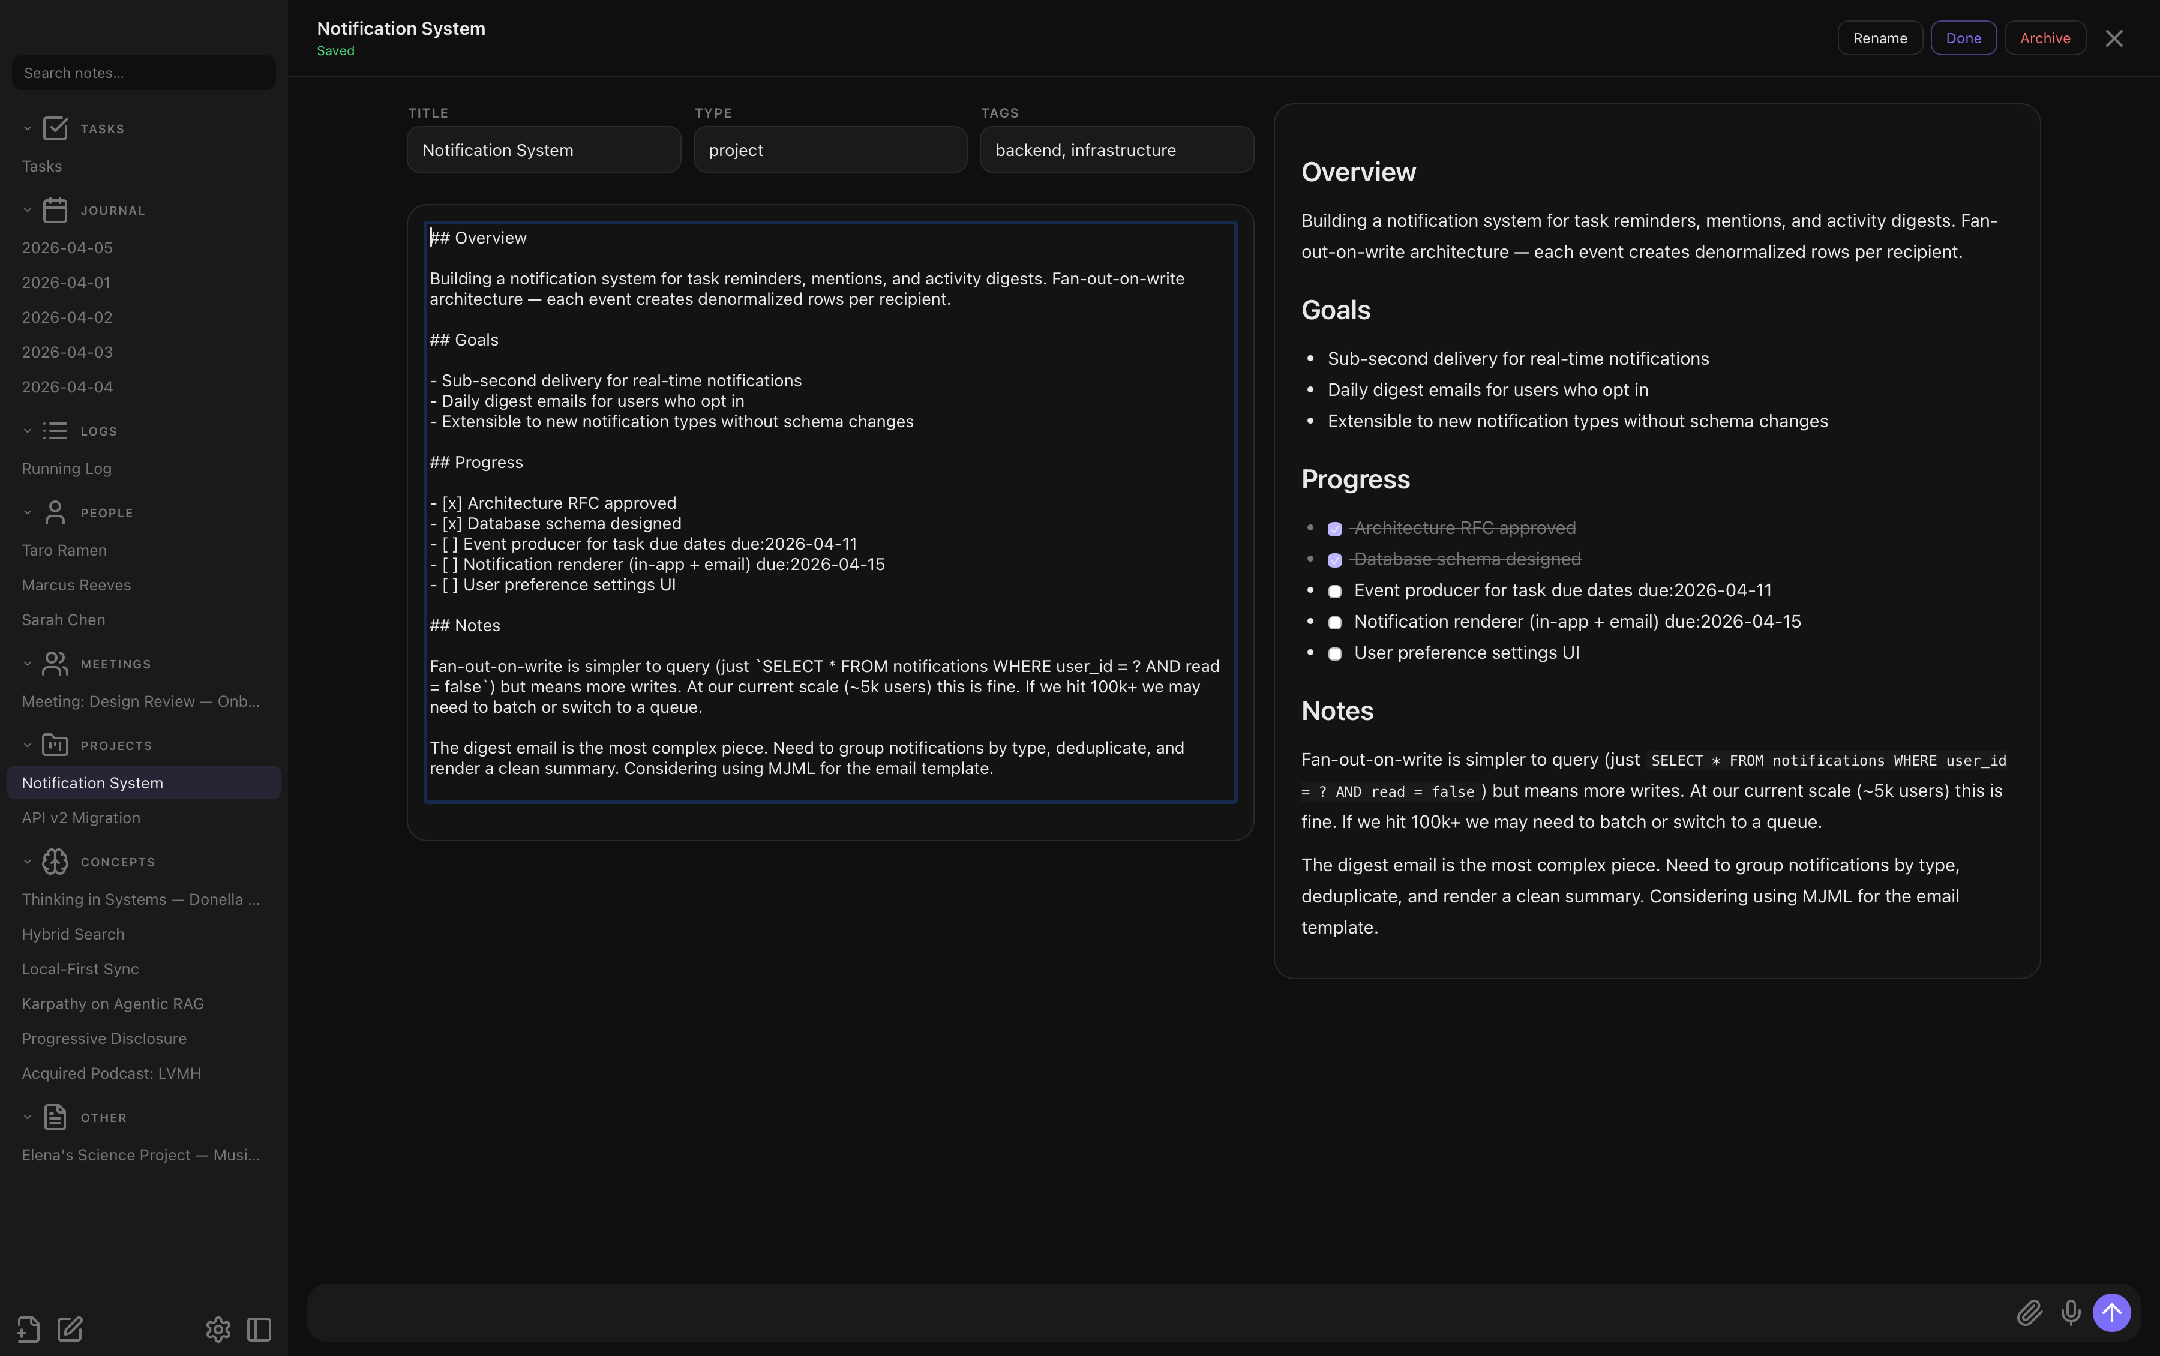Toggle Database schema designed checkbox

click(1335, 560)
